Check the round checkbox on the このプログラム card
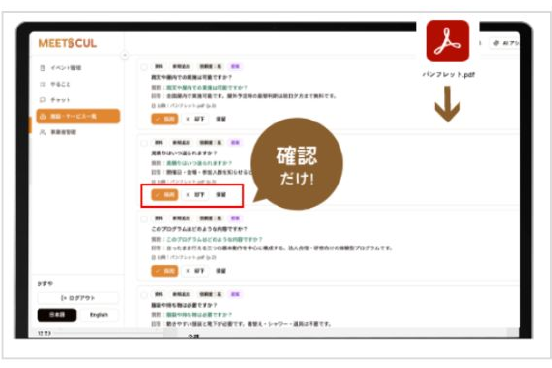Screen dimensions: 552x368 tap(144, 219)
